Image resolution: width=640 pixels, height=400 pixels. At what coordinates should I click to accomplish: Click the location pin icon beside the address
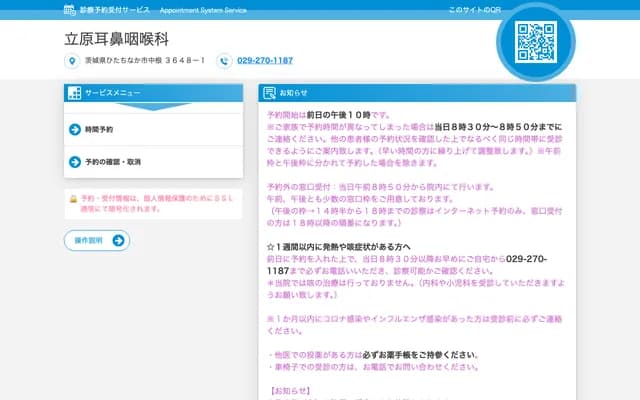71,61
